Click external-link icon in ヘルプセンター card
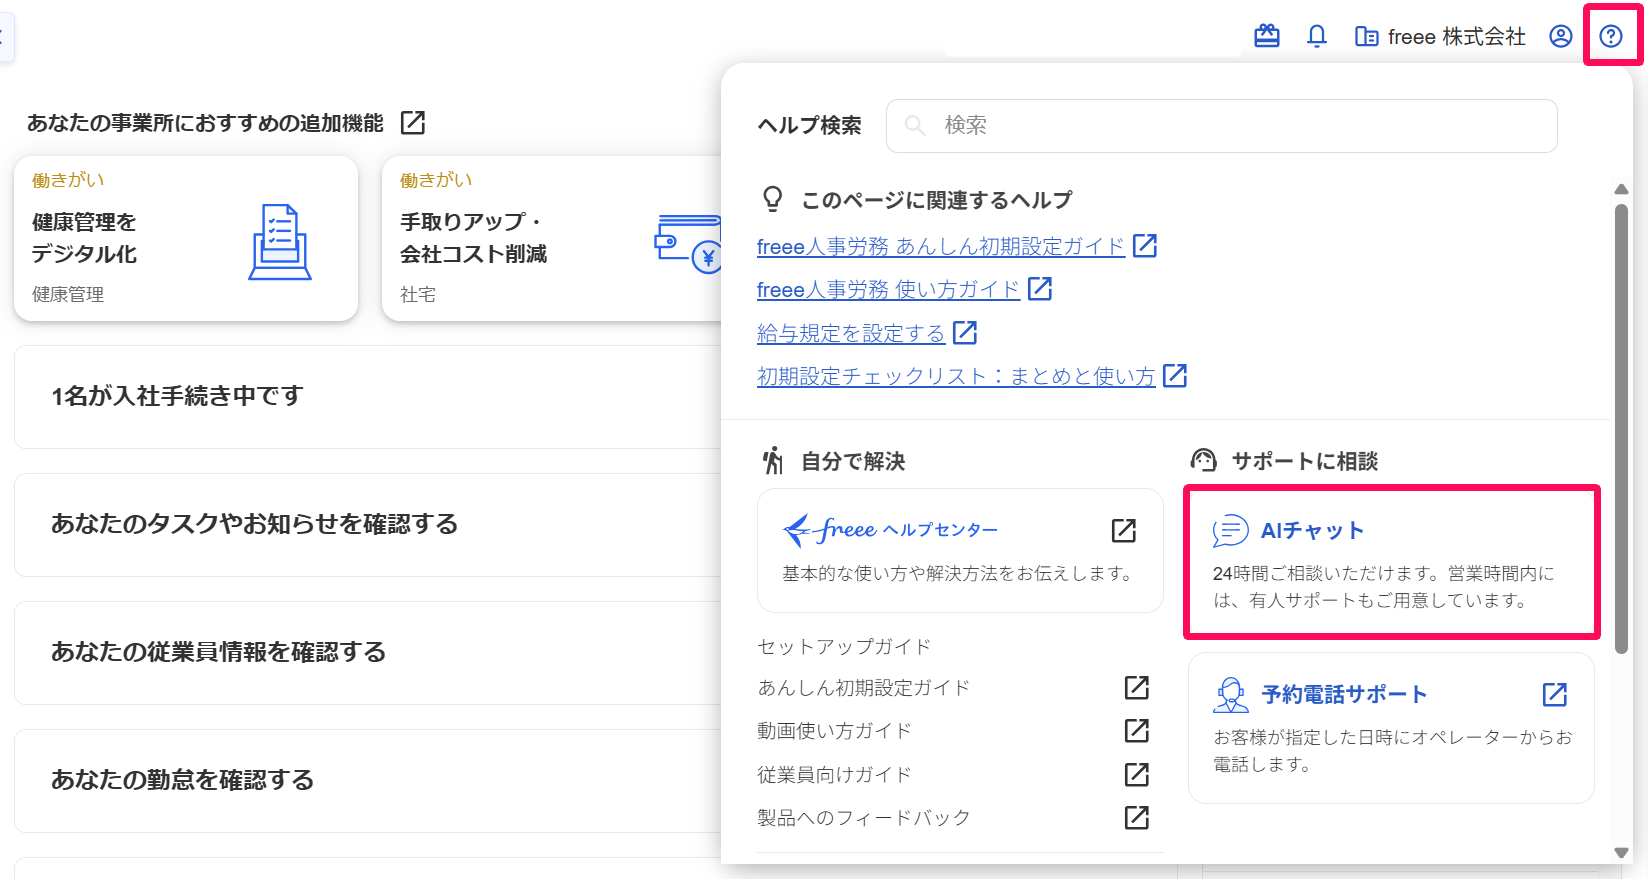Image resolution: width=1648 pixels, height=879 pixels. click(1124, 530)
